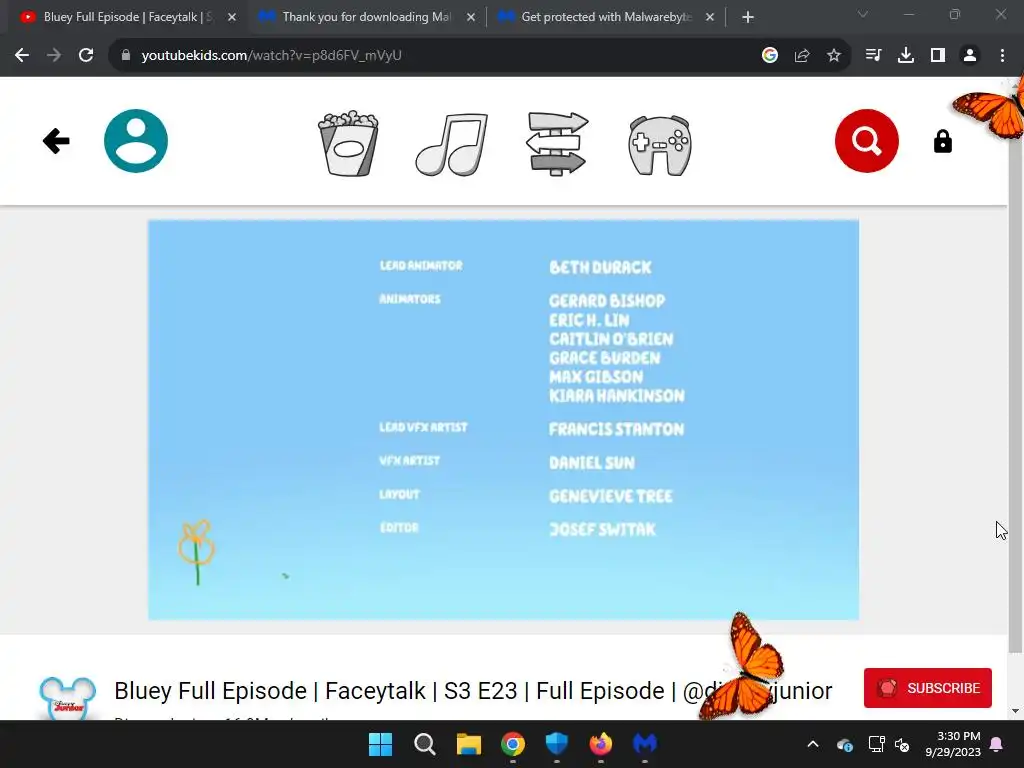The height and width of the screenshot is (768, 1024).
Task: Share this page icon
Action: (x=802, y=56)
